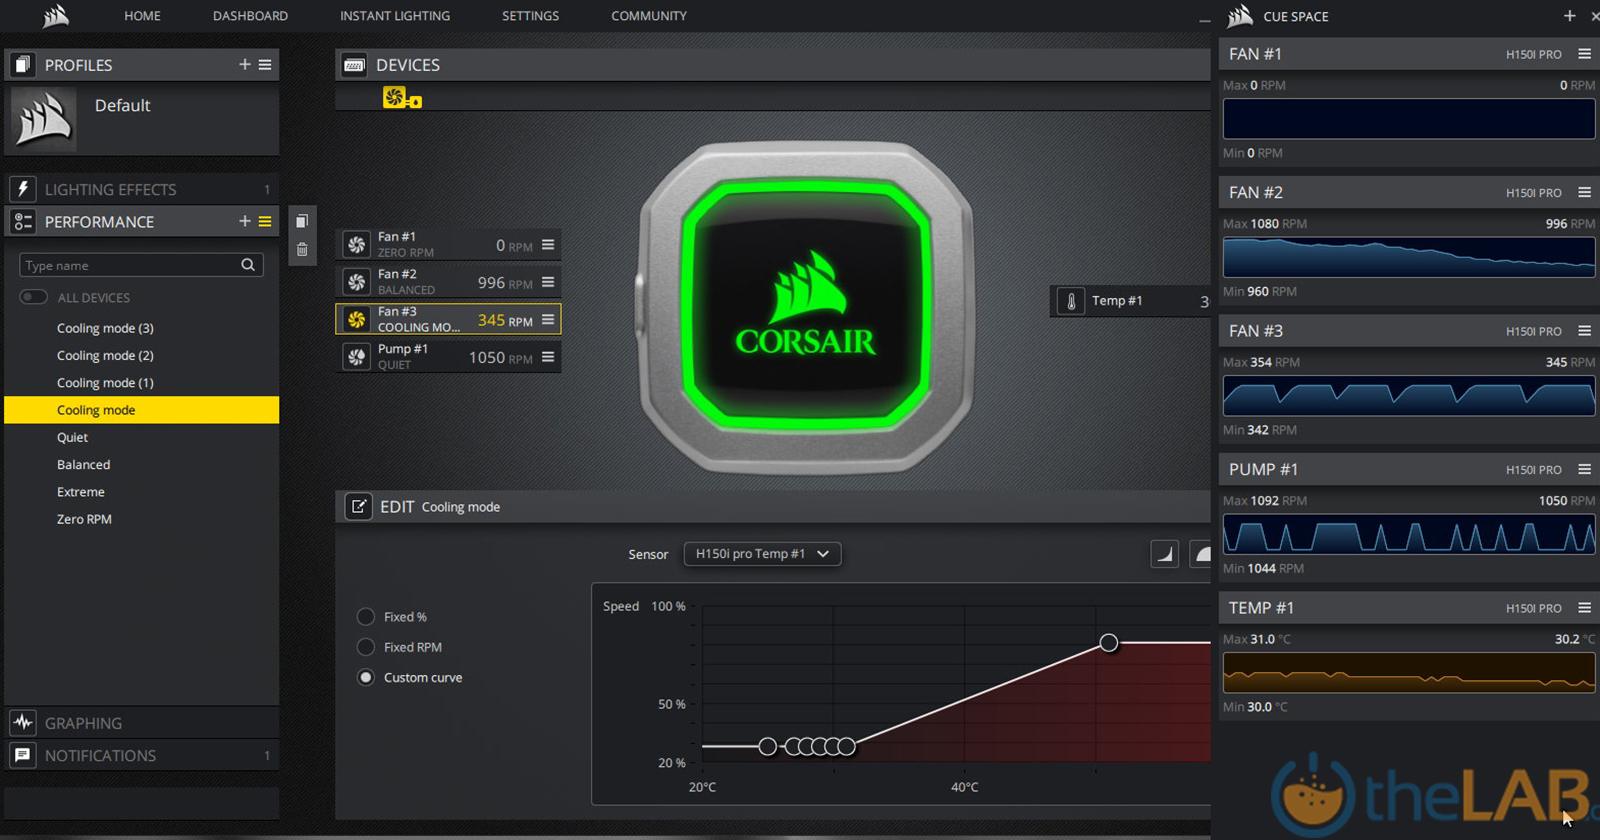This screenshot has height=840, width=1600.
Task: Click the rightmost clustered low-speed curve point
Action: [847, 746]
